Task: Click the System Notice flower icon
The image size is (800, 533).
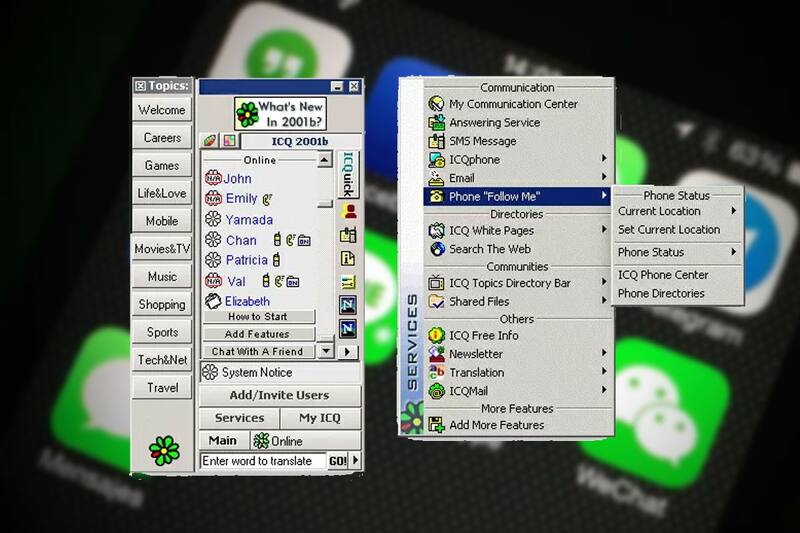Action: point(210,372)
